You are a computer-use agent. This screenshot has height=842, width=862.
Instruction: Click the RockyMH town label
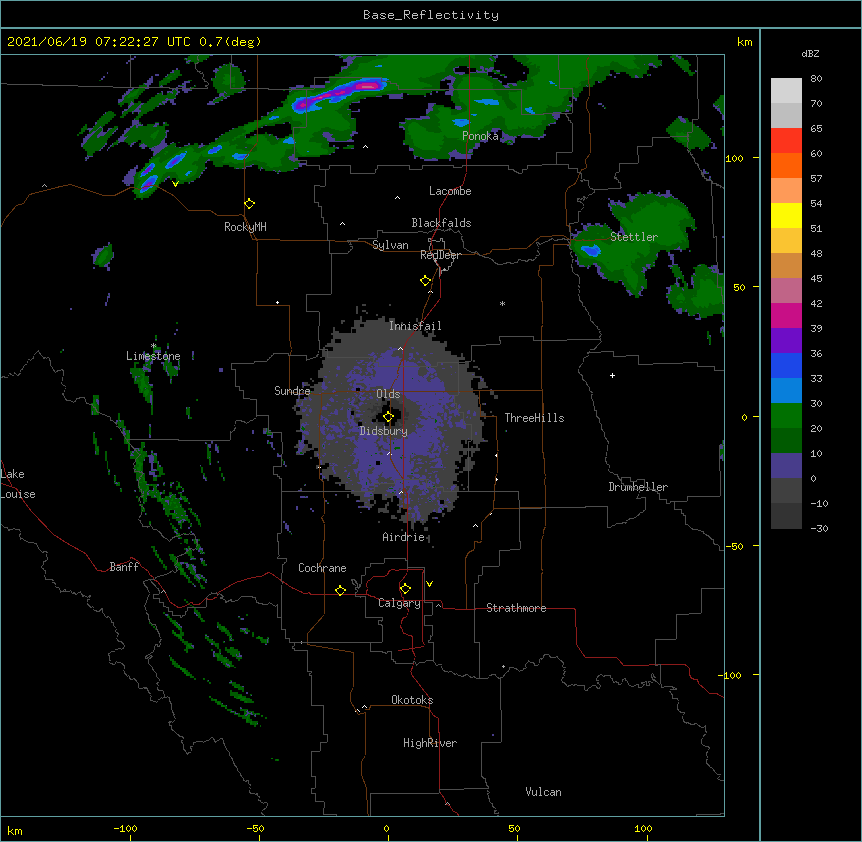pyautogui.click(x=245, y=227)
